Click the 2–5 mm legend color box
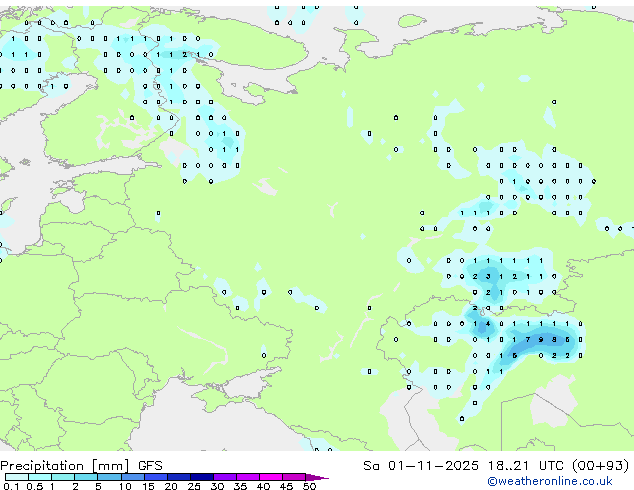The width and height of the screenshot is (634, 490). point(86,477)
